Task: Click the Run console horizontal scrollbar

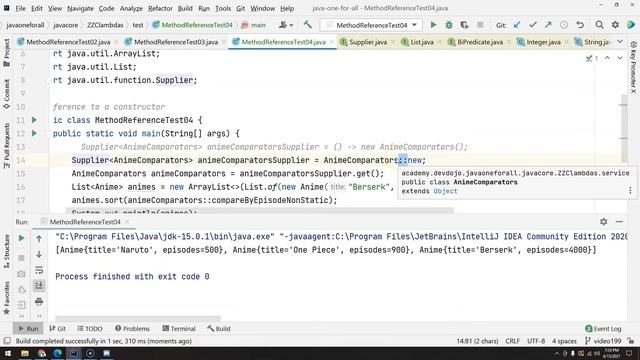Action: (x=138, y=318)
